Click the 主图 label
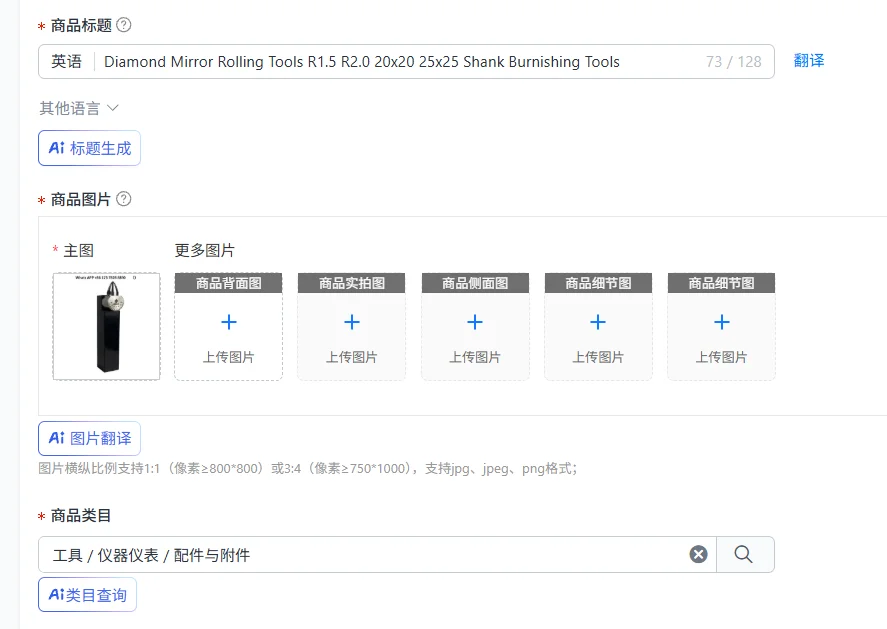The image size is (887, 629). (x=78, y=250)
